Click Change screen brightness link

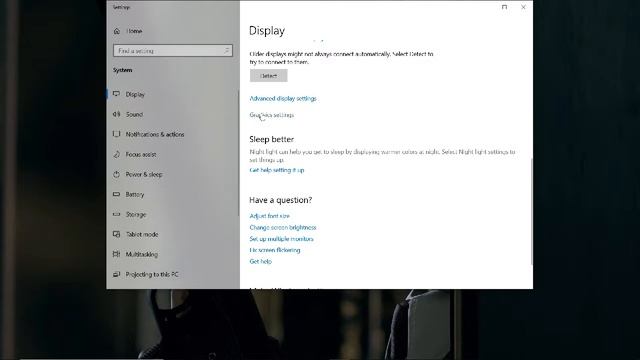point(283,227)
